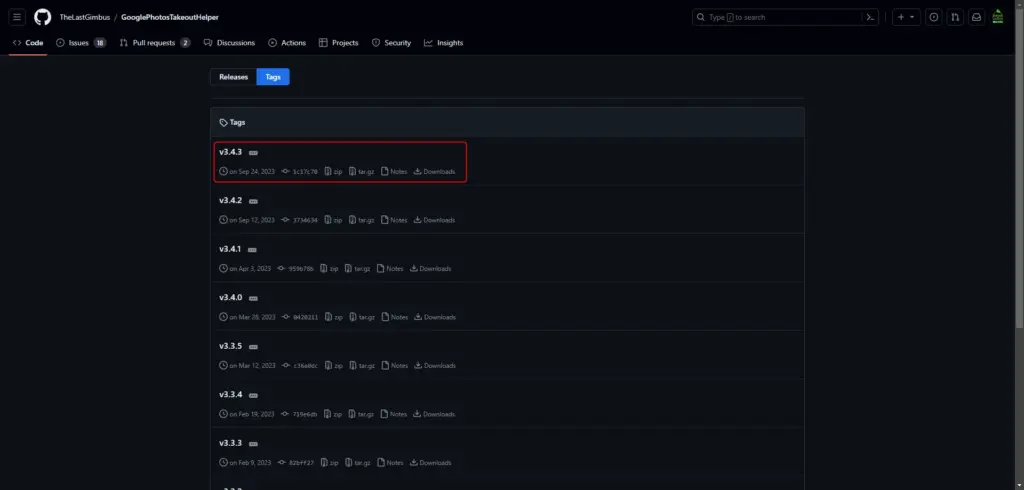Image resolution: width=1024 pixels, height=490 pixels.
Task: Expand the create new plus dropdown
Action: pos(906,18)
